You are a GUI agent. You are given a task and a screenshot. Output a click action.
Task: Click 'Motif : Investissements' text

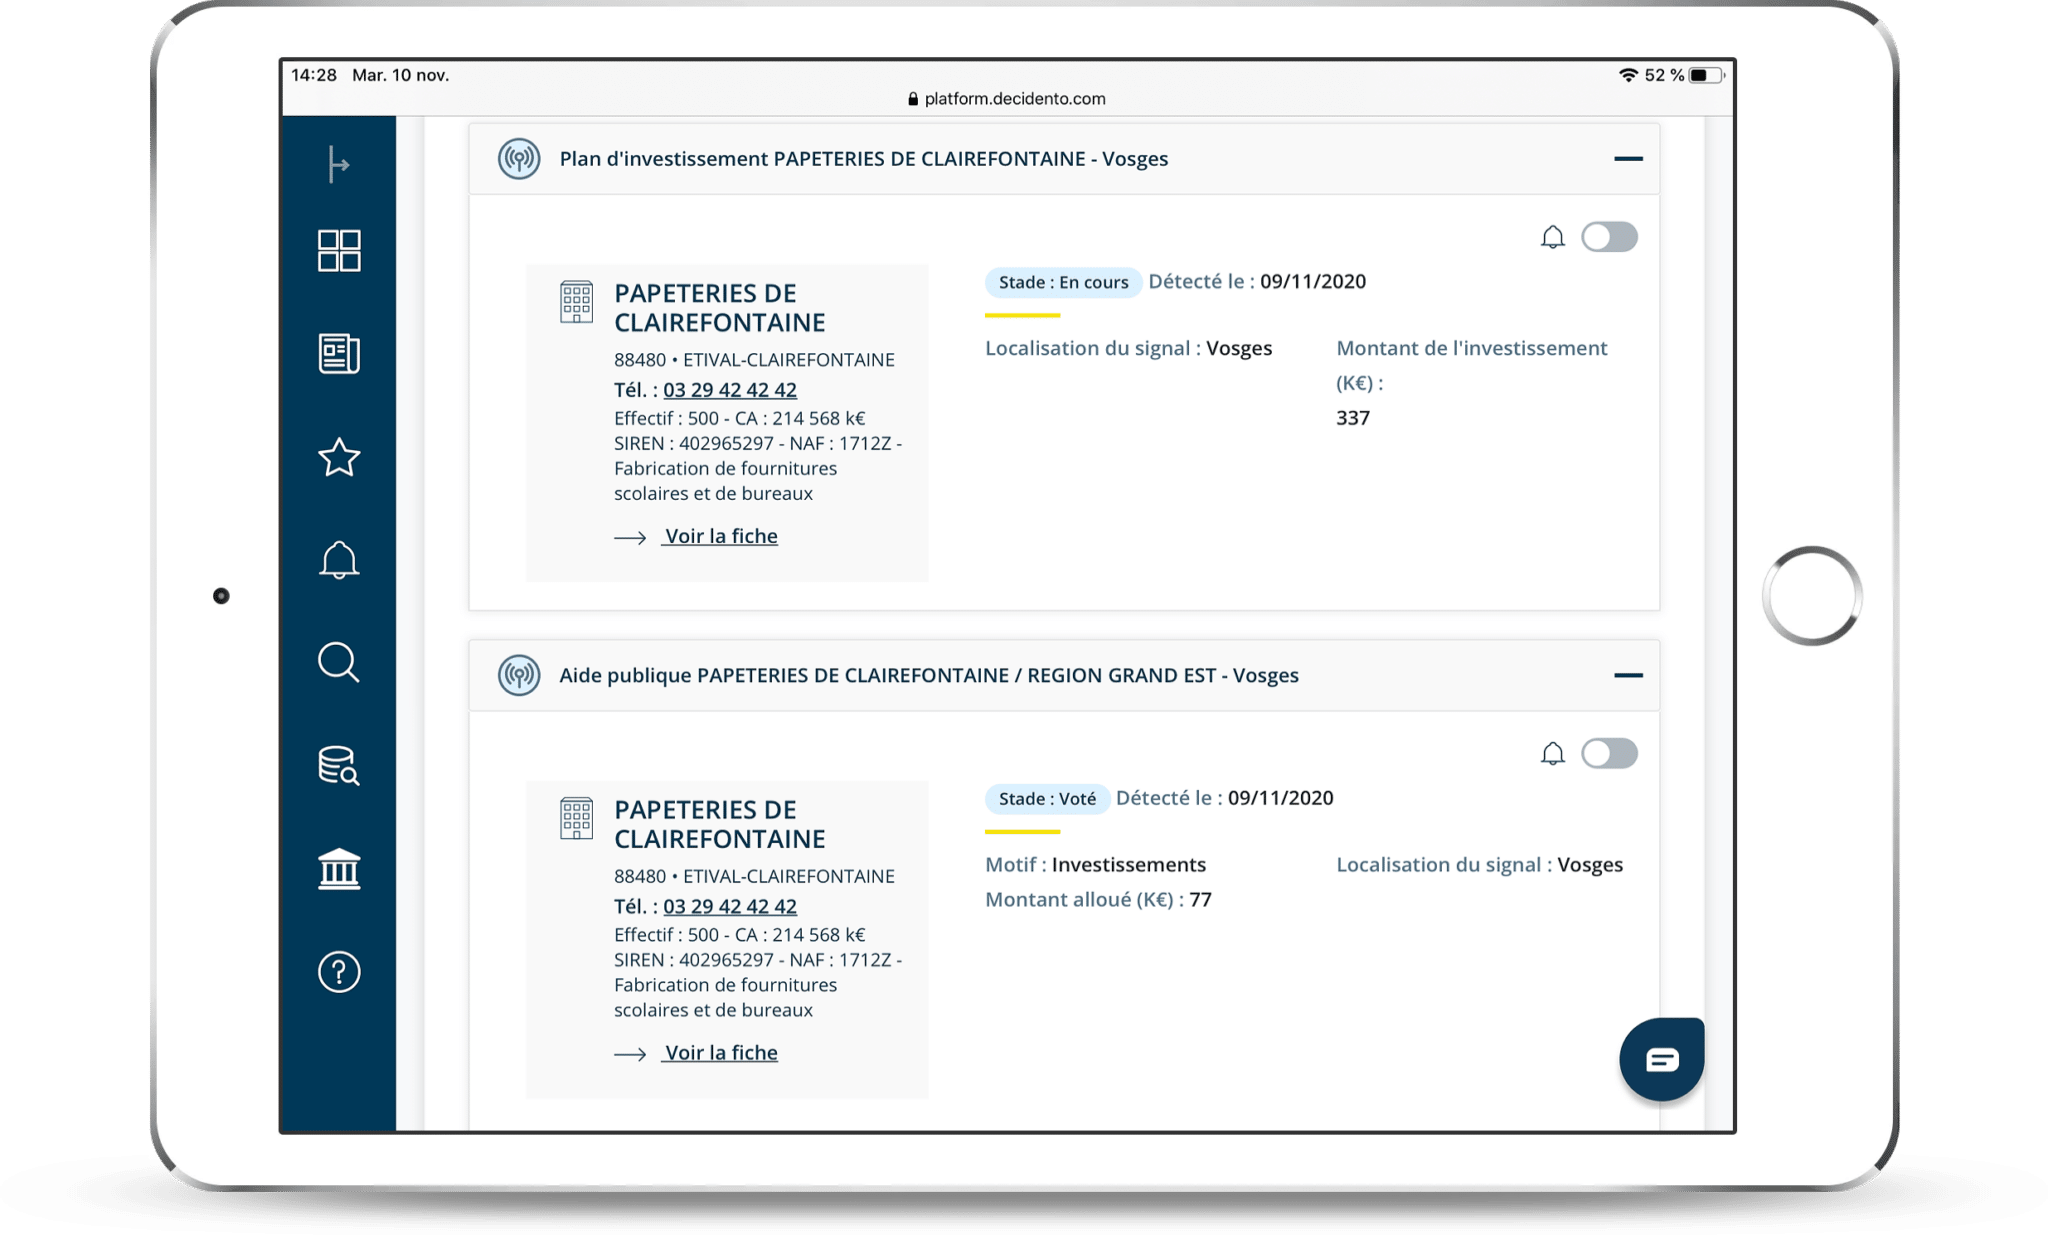pyautogui.click(x=1095, y=864)
